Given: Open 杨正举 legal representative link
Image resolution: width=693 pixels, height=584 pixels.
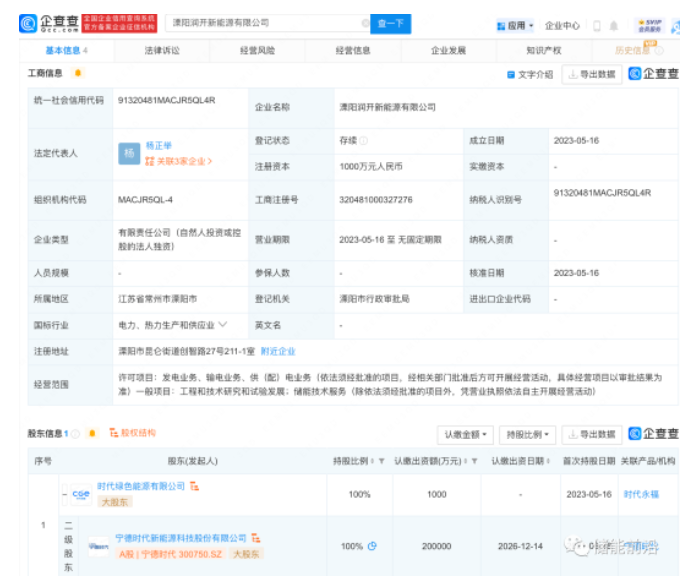Looking at the screenshot, I should click(159, 145).
